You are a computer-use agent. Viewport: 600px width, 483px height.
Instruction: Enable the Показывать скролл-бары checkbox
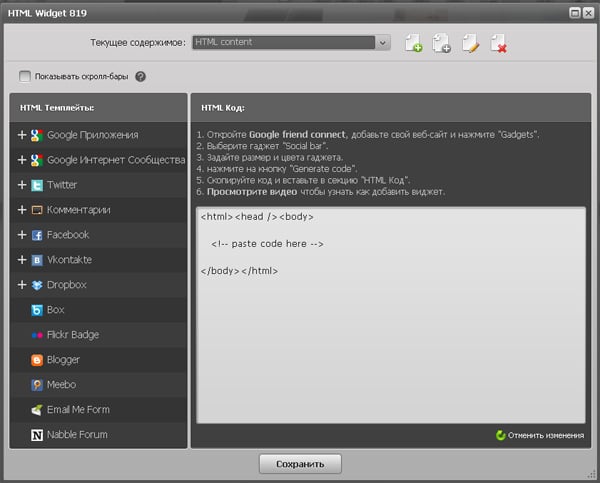click(x=25, y=76)
